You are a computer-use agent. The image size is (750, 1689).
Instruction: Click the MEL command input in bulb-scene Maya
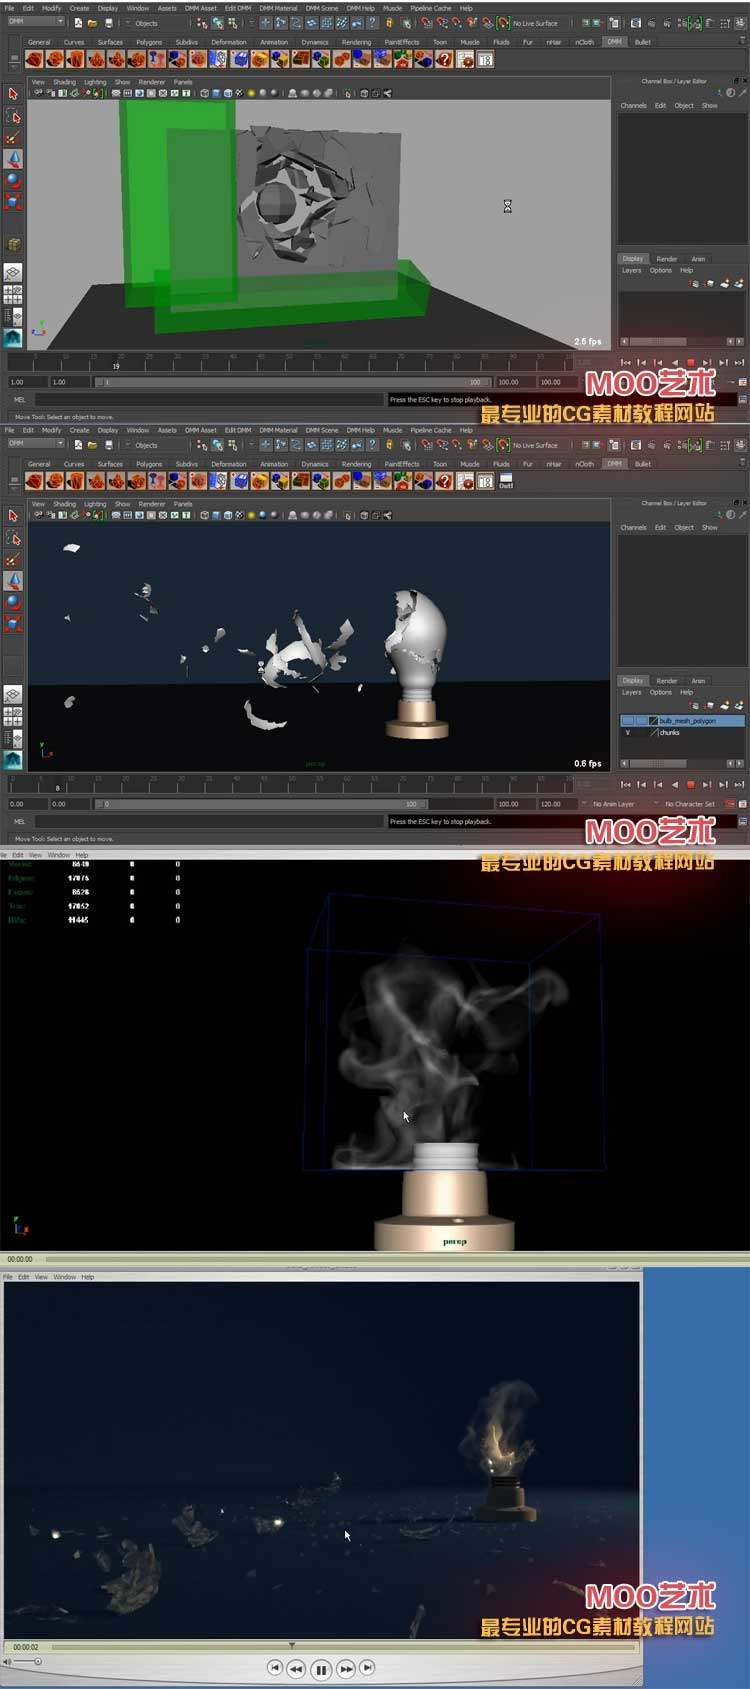point(210,821)
